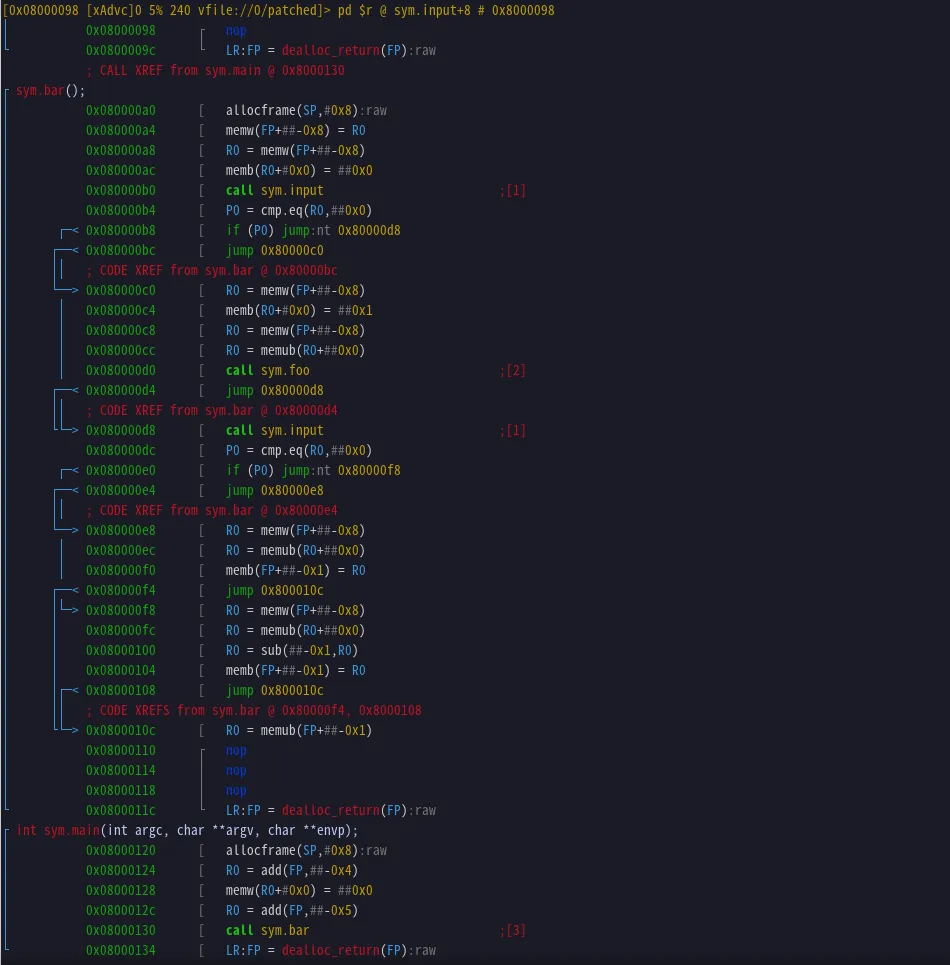This screenshot has width=950, height=965.
Task: Click the ;[3] reference marker beside call sym.bar
Action: (x=510, y=930)
